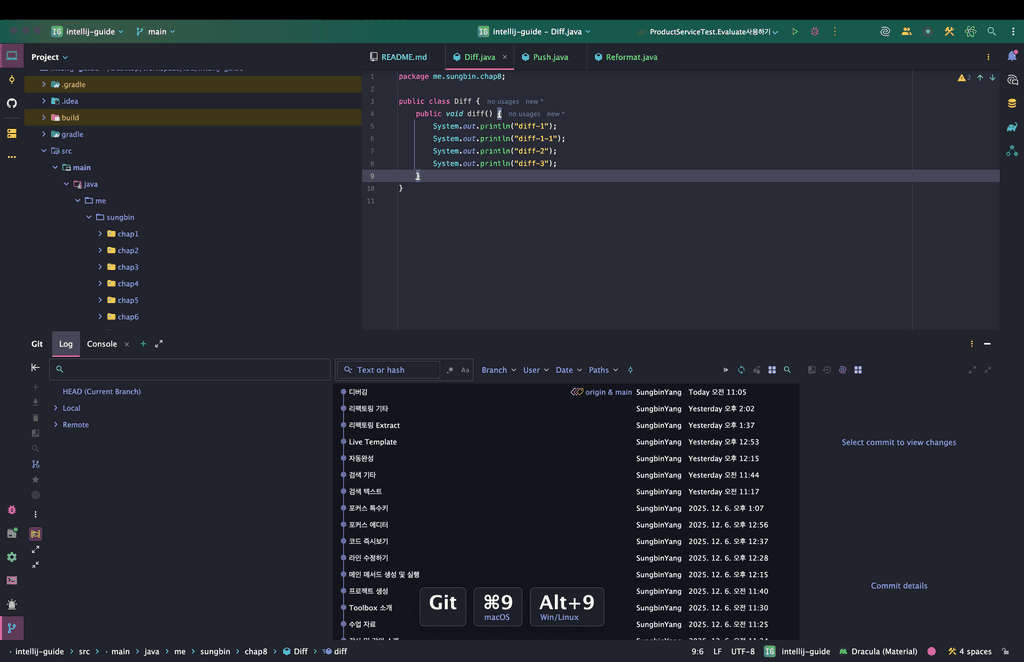Open the Database tool window
This screenshot has height=662, width=1024.
[x=1012, y=103]
